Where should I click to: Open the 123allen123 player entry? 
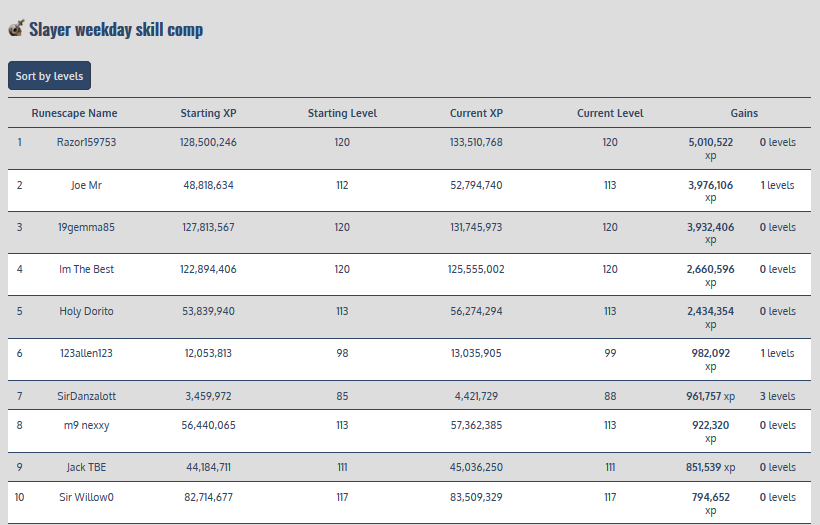[86, 353]
